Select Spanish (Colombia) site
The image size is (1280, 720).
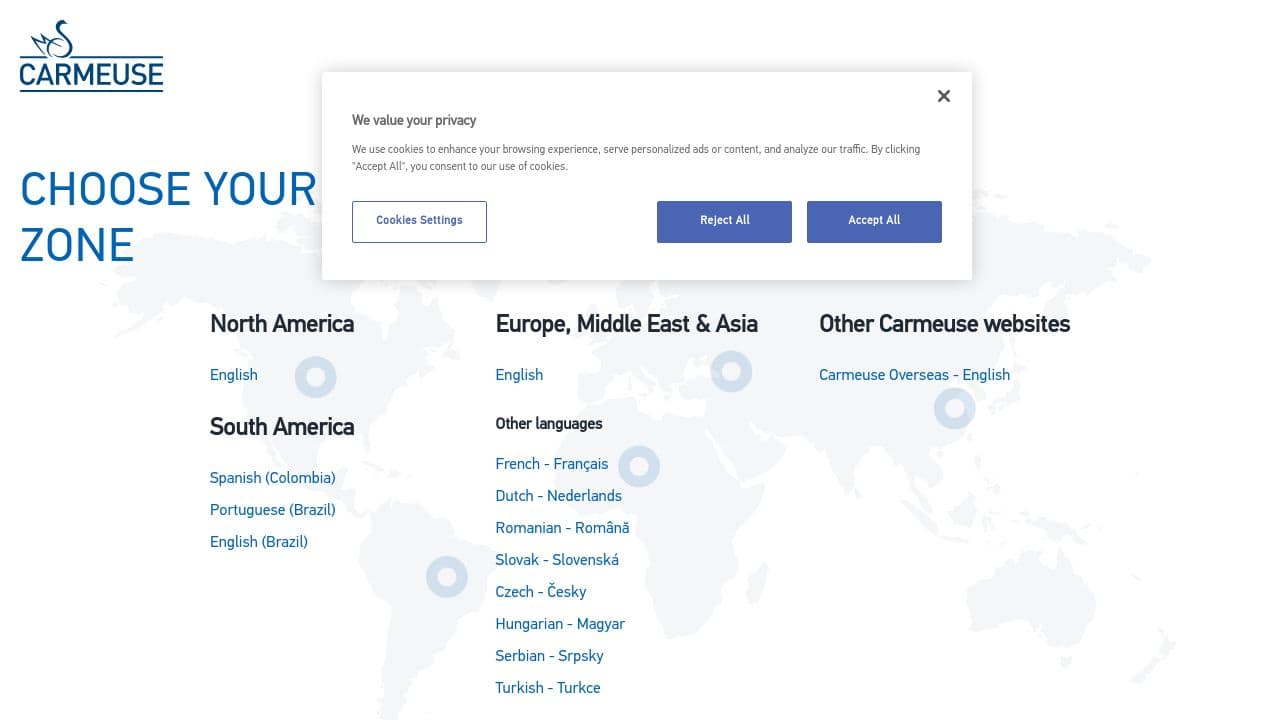[273, 478]
